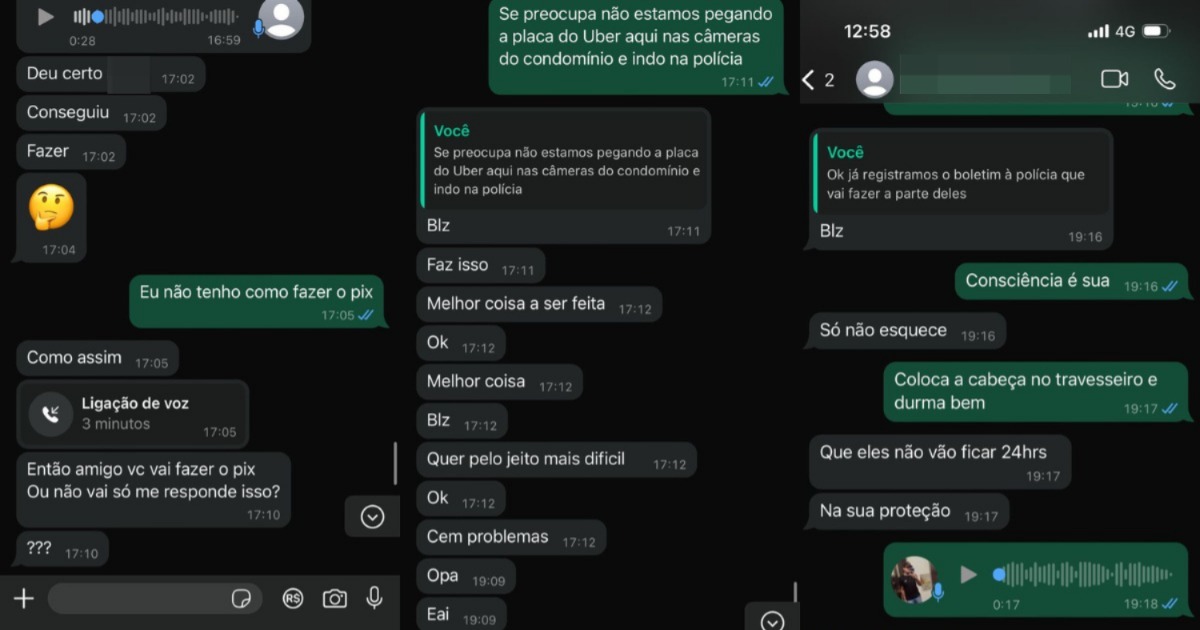Open the Ligação de voz call entry
The height and width of the screenshot is (630, 1200).
(133, 413)
